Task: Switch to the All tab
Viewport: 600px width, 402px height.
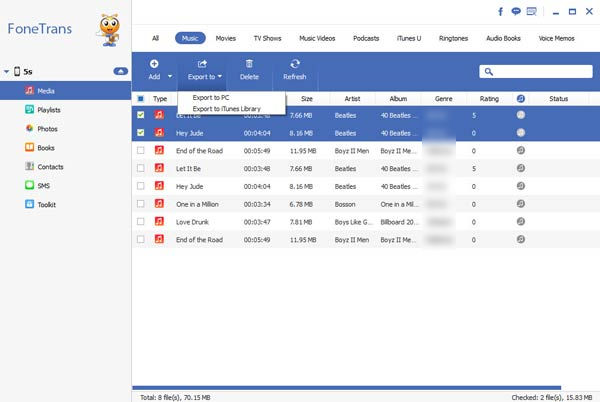Action: (x=155, y=38)
